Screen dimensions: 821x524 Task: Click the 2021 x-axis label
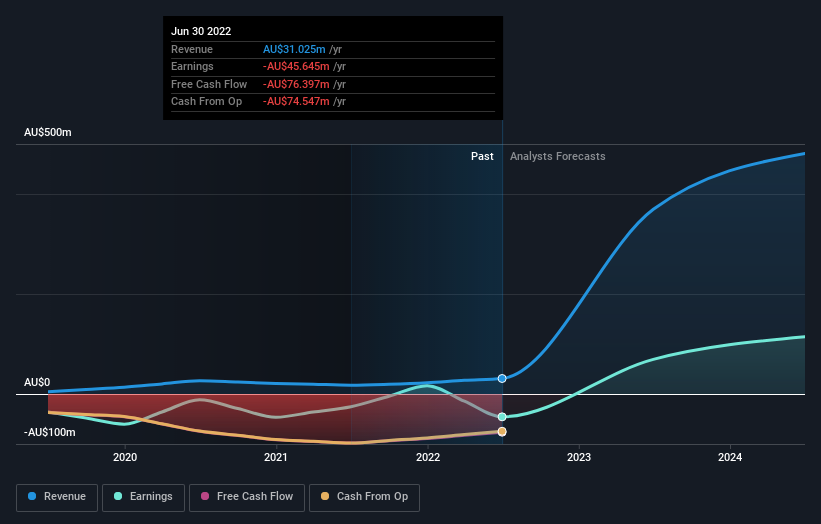pos(276,458)
